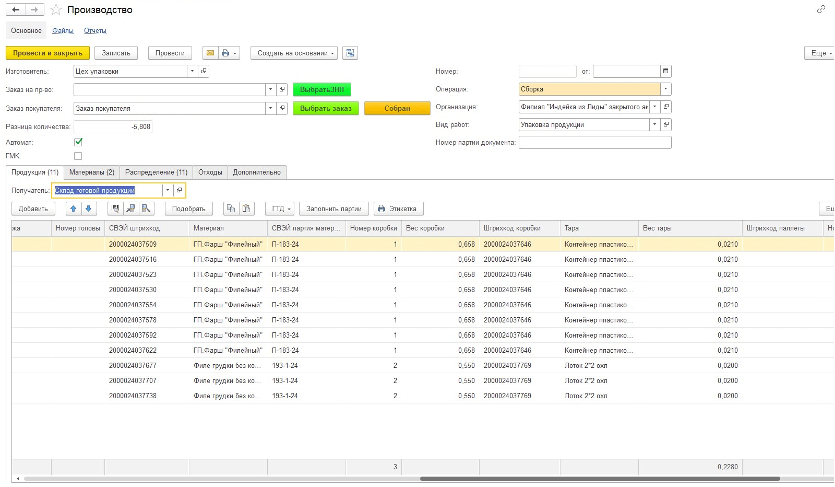835x487 pixels.
Task: Click the middle icon of the search trio
Action: (130, 209)
